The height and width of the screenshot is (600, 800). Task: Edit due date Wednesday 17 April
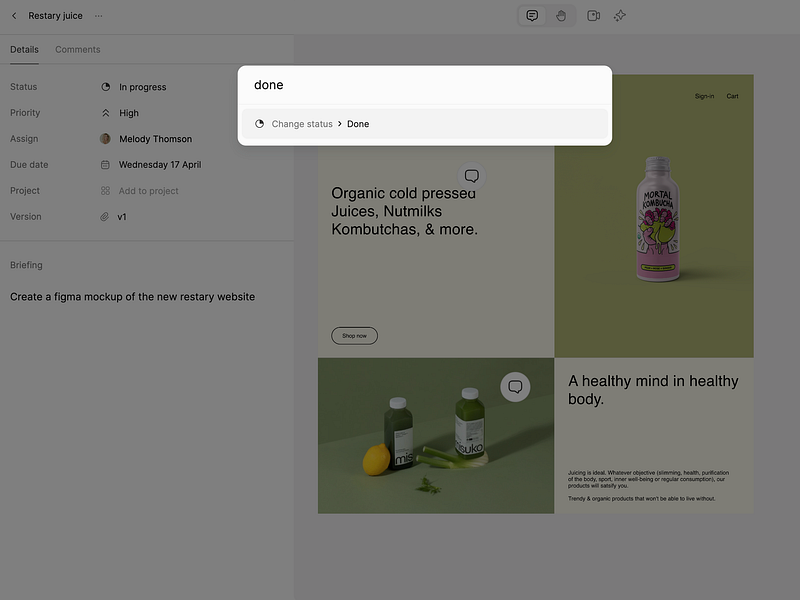point(151,165)
